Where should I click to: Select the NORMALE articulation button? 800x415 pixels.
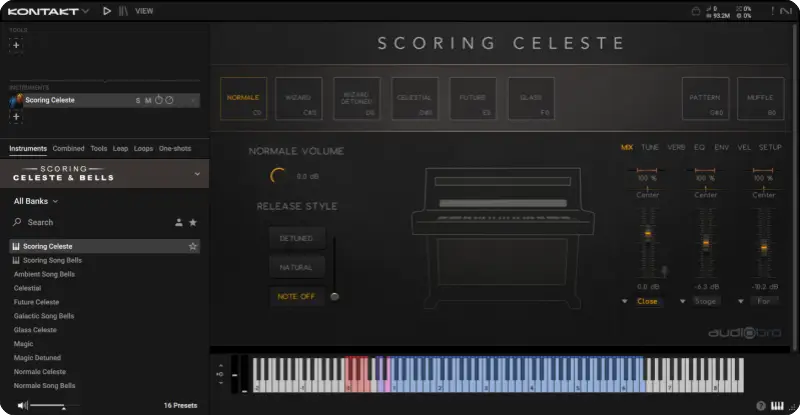click(243, 99)
